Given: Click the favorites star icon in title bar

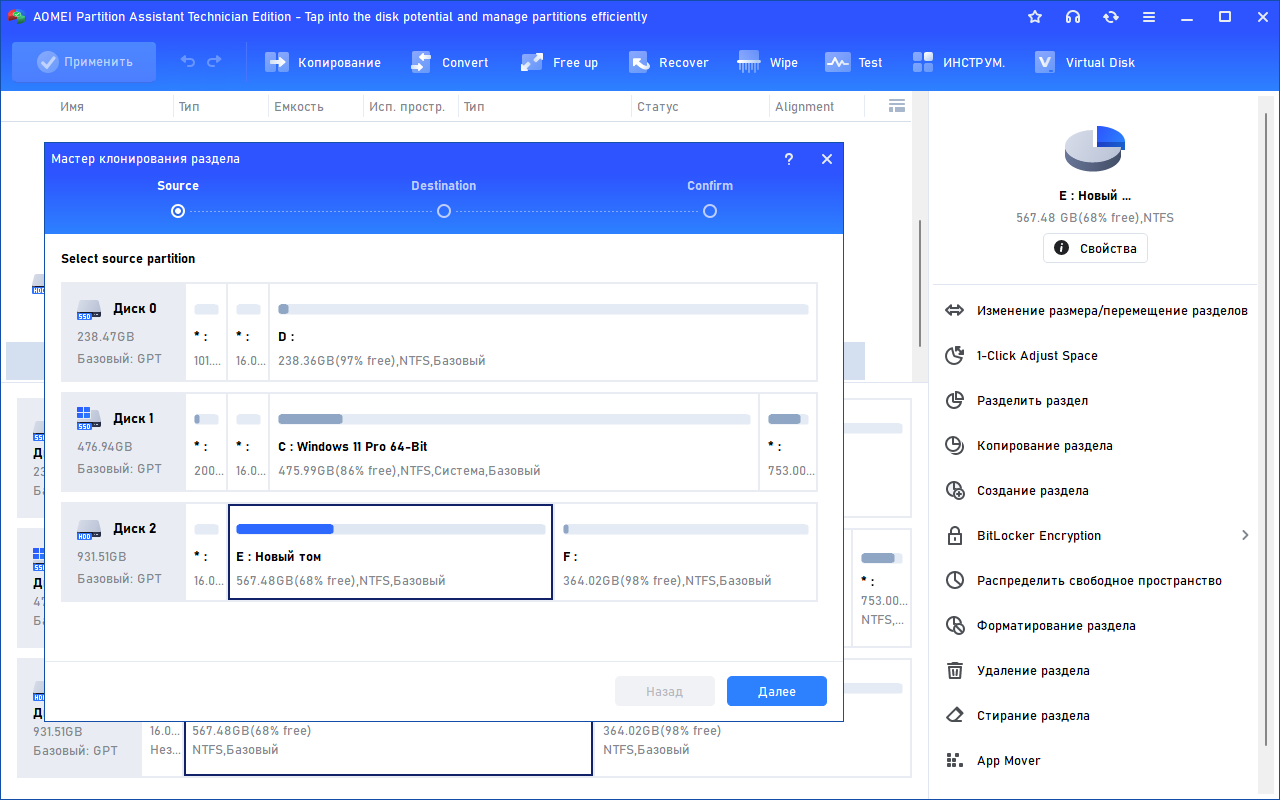Looking at the screenshot, I should click(1035, 17).
